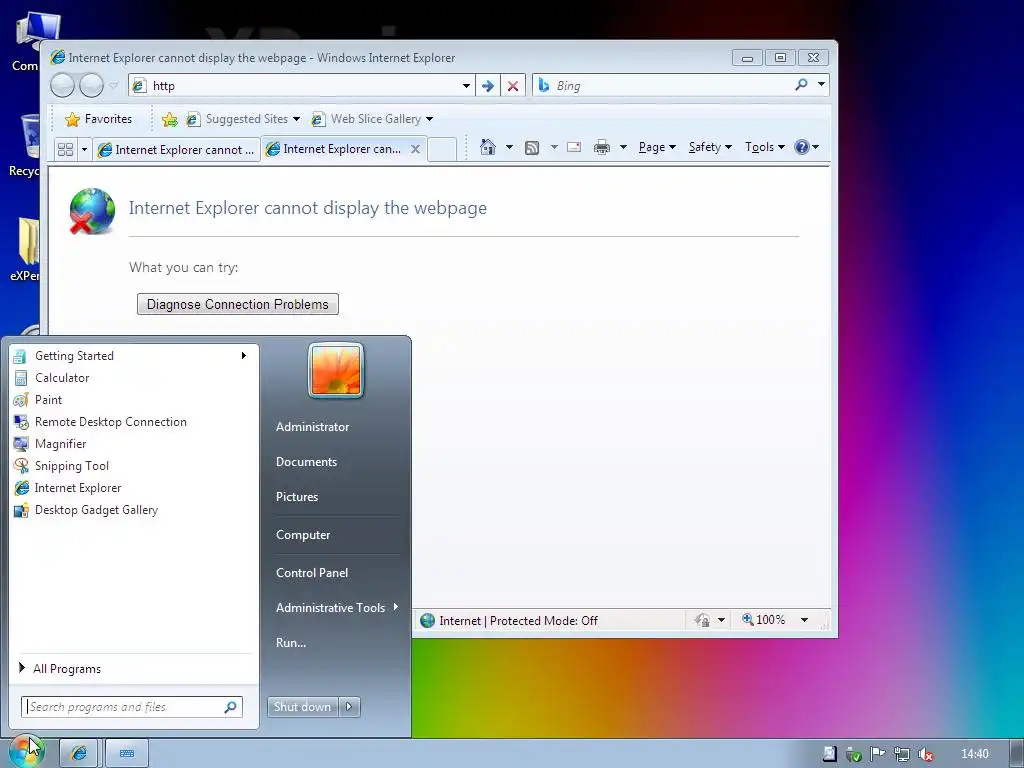Click the Start orb on taskbar
Image resolution: width=1024 pixels, height=768 pixels.
pos(25,752)
